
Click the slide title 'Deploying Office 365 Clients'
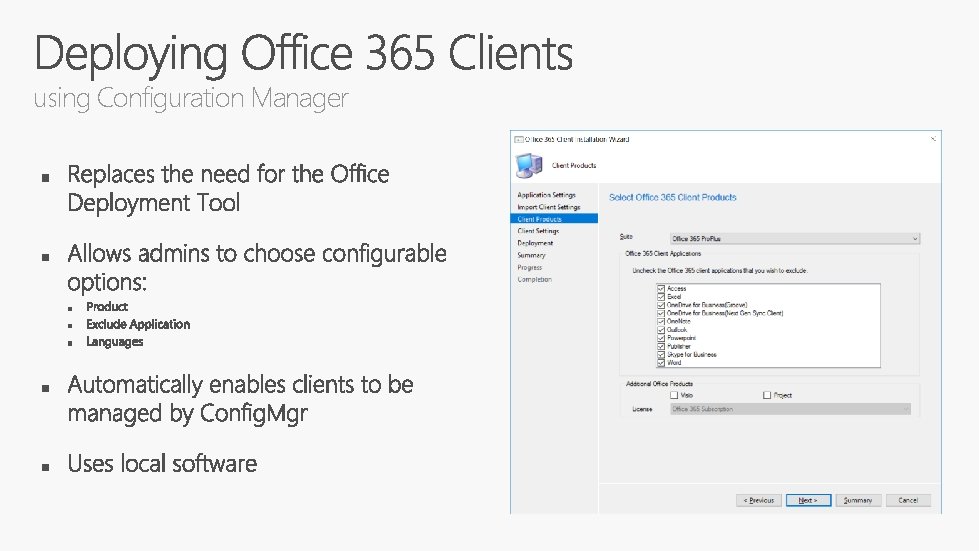pyautogui.click(x=303, y=55)
